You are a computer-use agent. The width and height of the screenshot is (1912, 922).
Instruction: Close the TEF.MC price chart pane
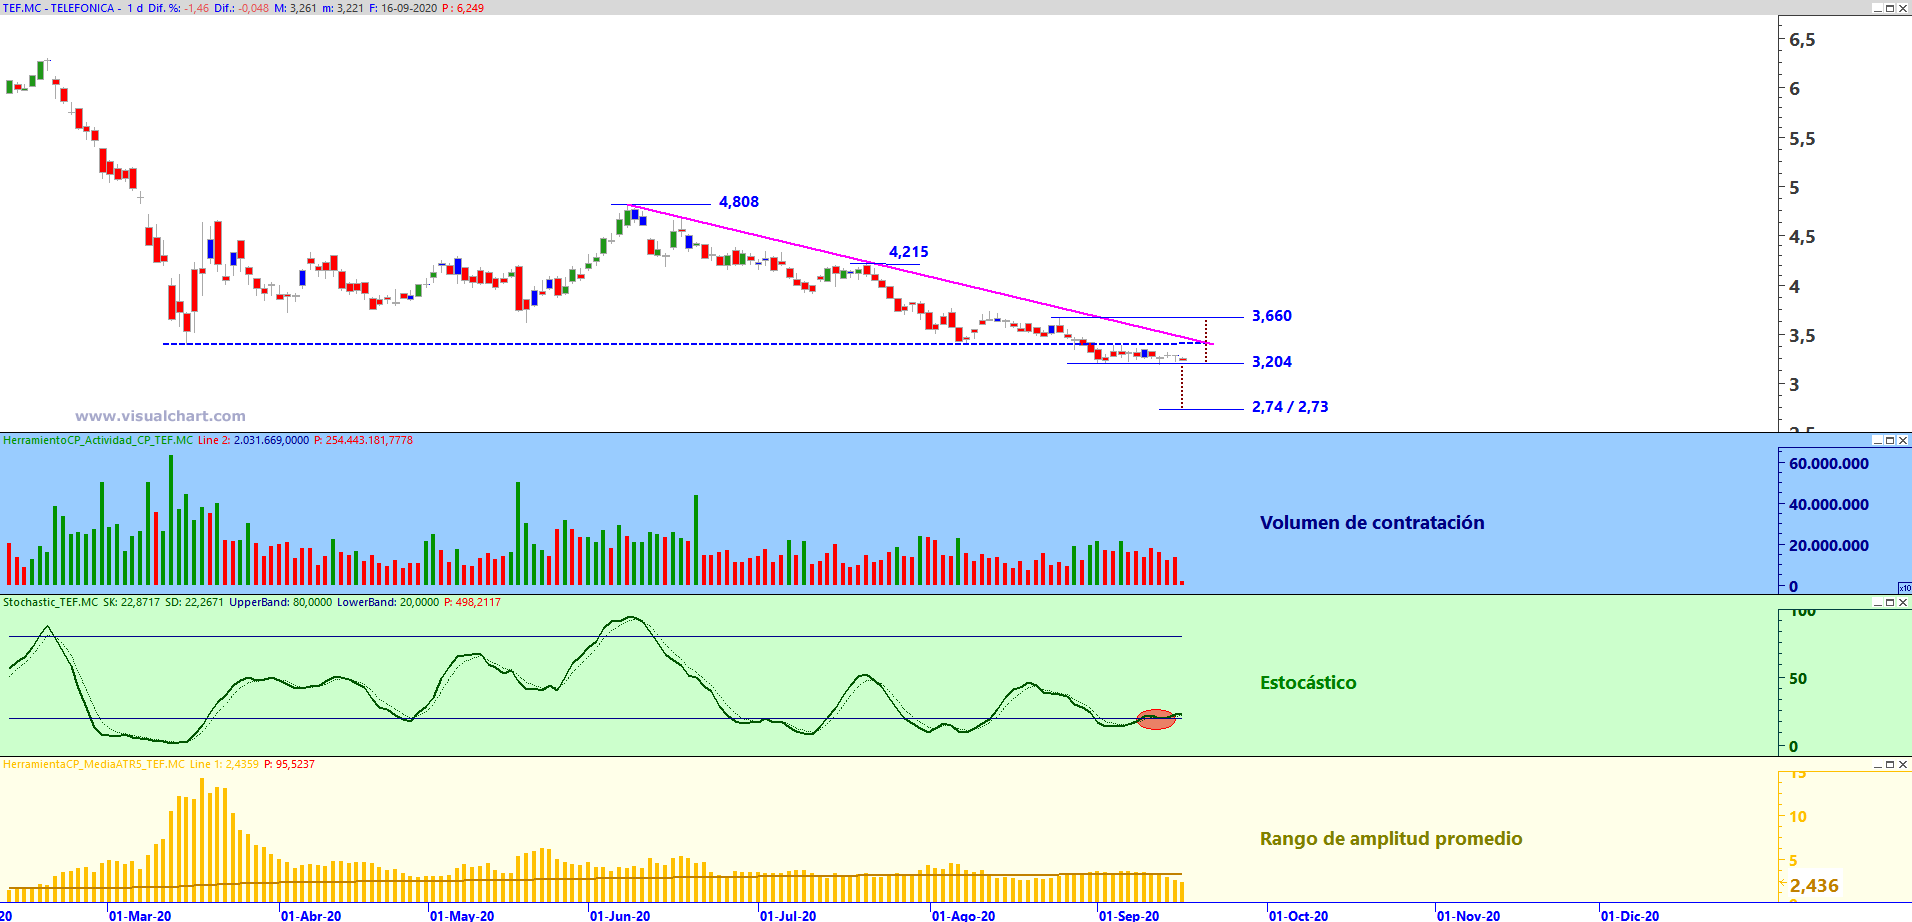tap(1903, 8)
